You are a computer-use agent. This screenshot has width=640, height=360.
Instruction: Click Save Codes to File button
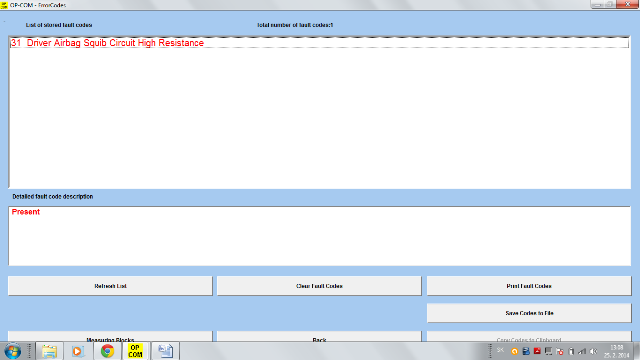click(x=529, y=313)
